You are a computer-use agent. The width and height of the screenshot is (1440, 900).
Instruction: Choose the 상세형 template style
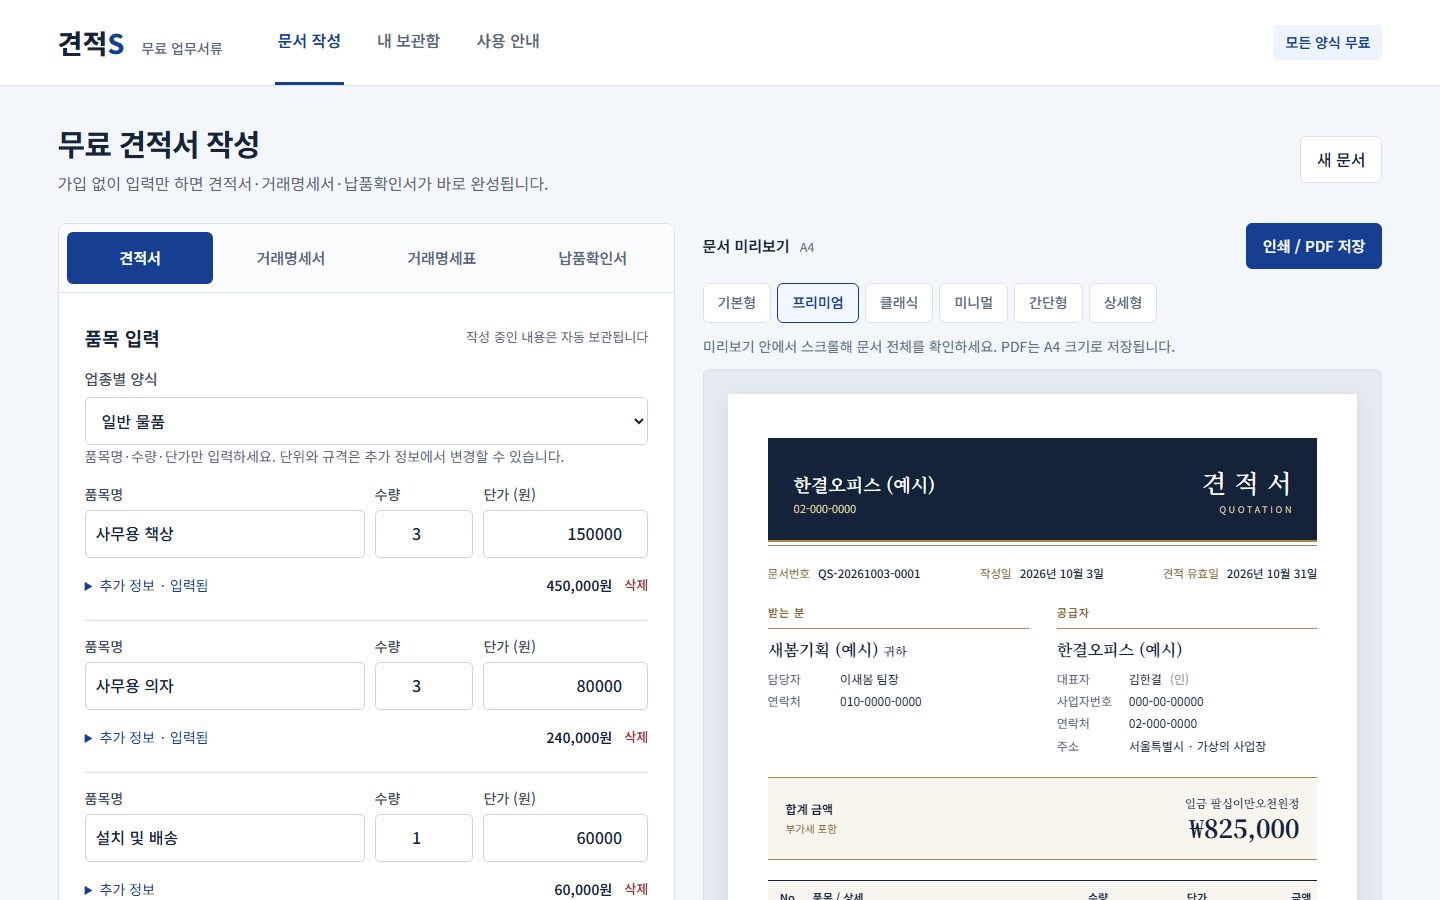(1123, 303)
